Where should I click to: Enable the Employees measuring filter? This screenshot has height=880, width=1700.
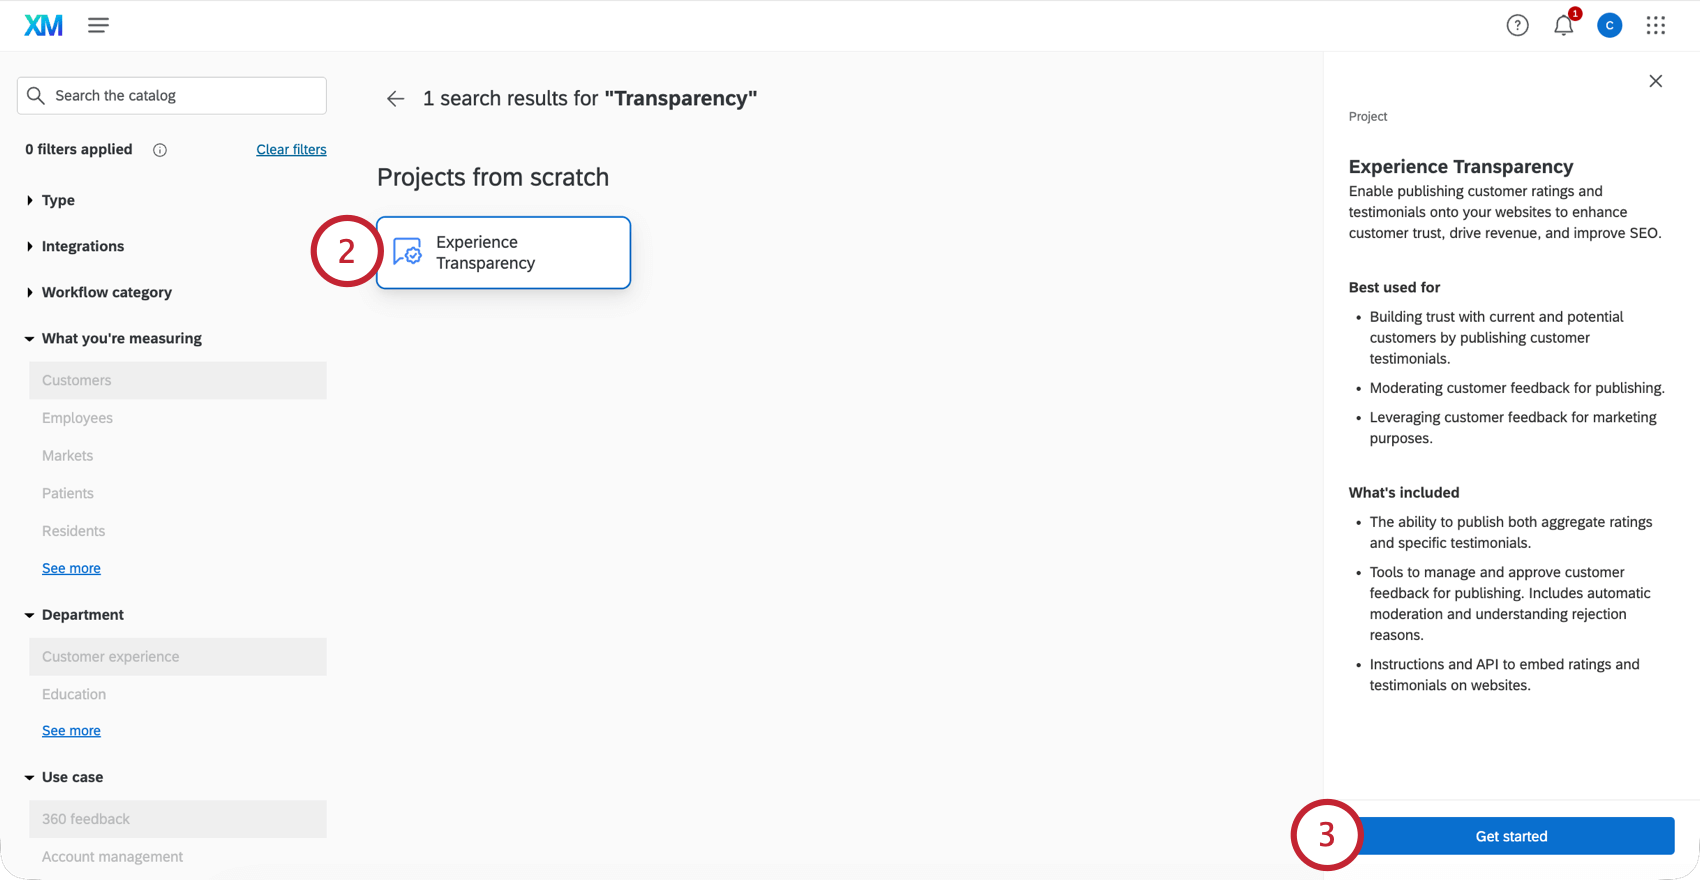coord(77,418)
